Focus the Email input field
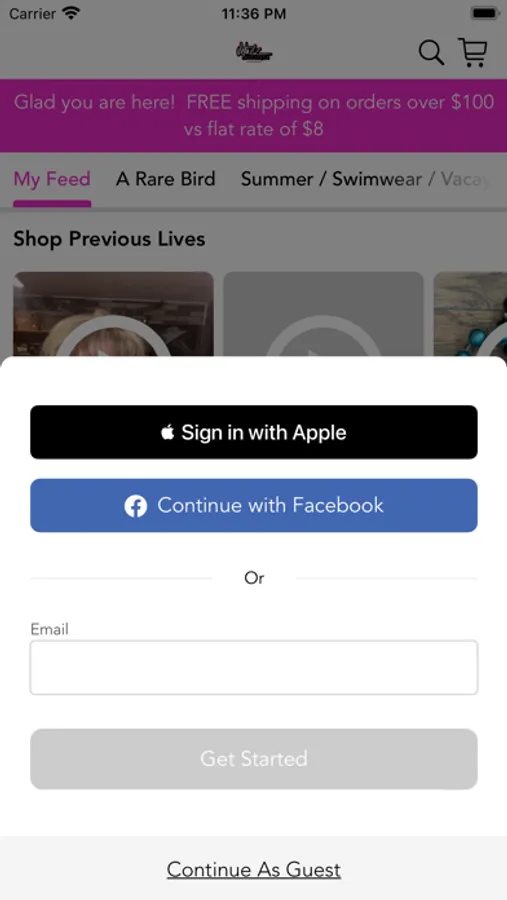 (254, 668)
